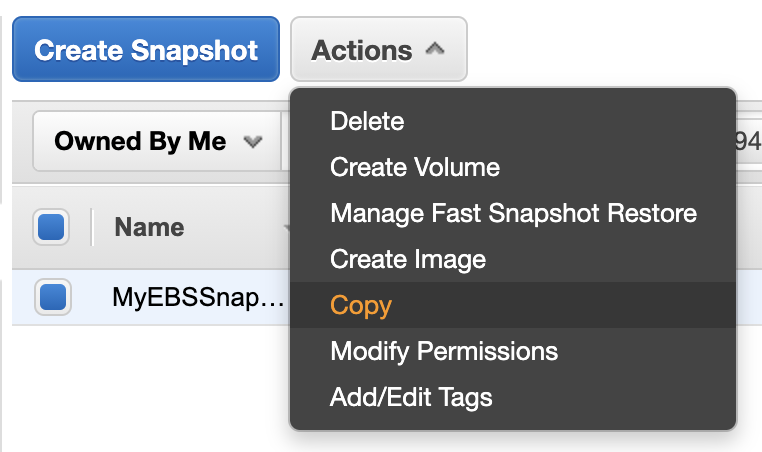
Task: Click the Create Snapshot button
Action: coord(146,49)
